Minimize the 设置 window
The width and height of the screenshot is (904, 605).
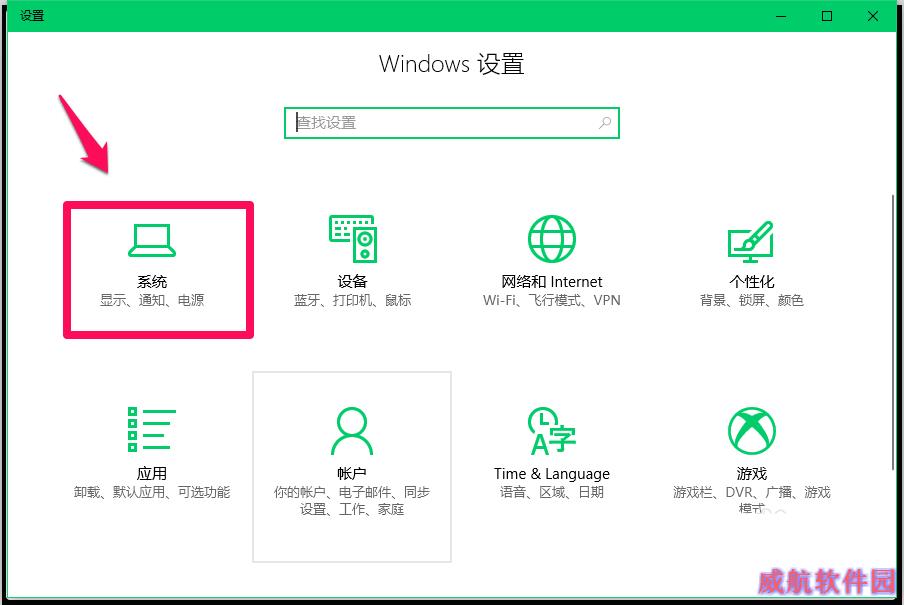[781, 16]
